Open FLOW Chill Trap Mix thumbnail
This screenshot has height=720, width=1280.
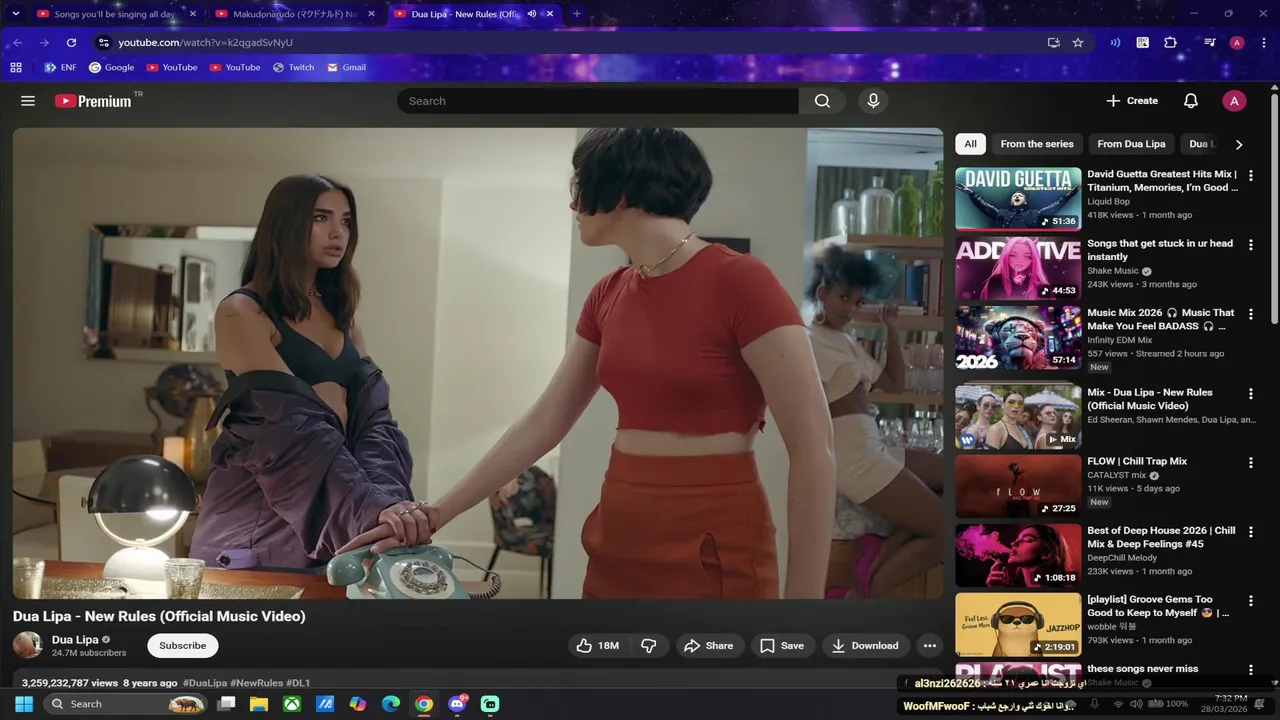1018,486
